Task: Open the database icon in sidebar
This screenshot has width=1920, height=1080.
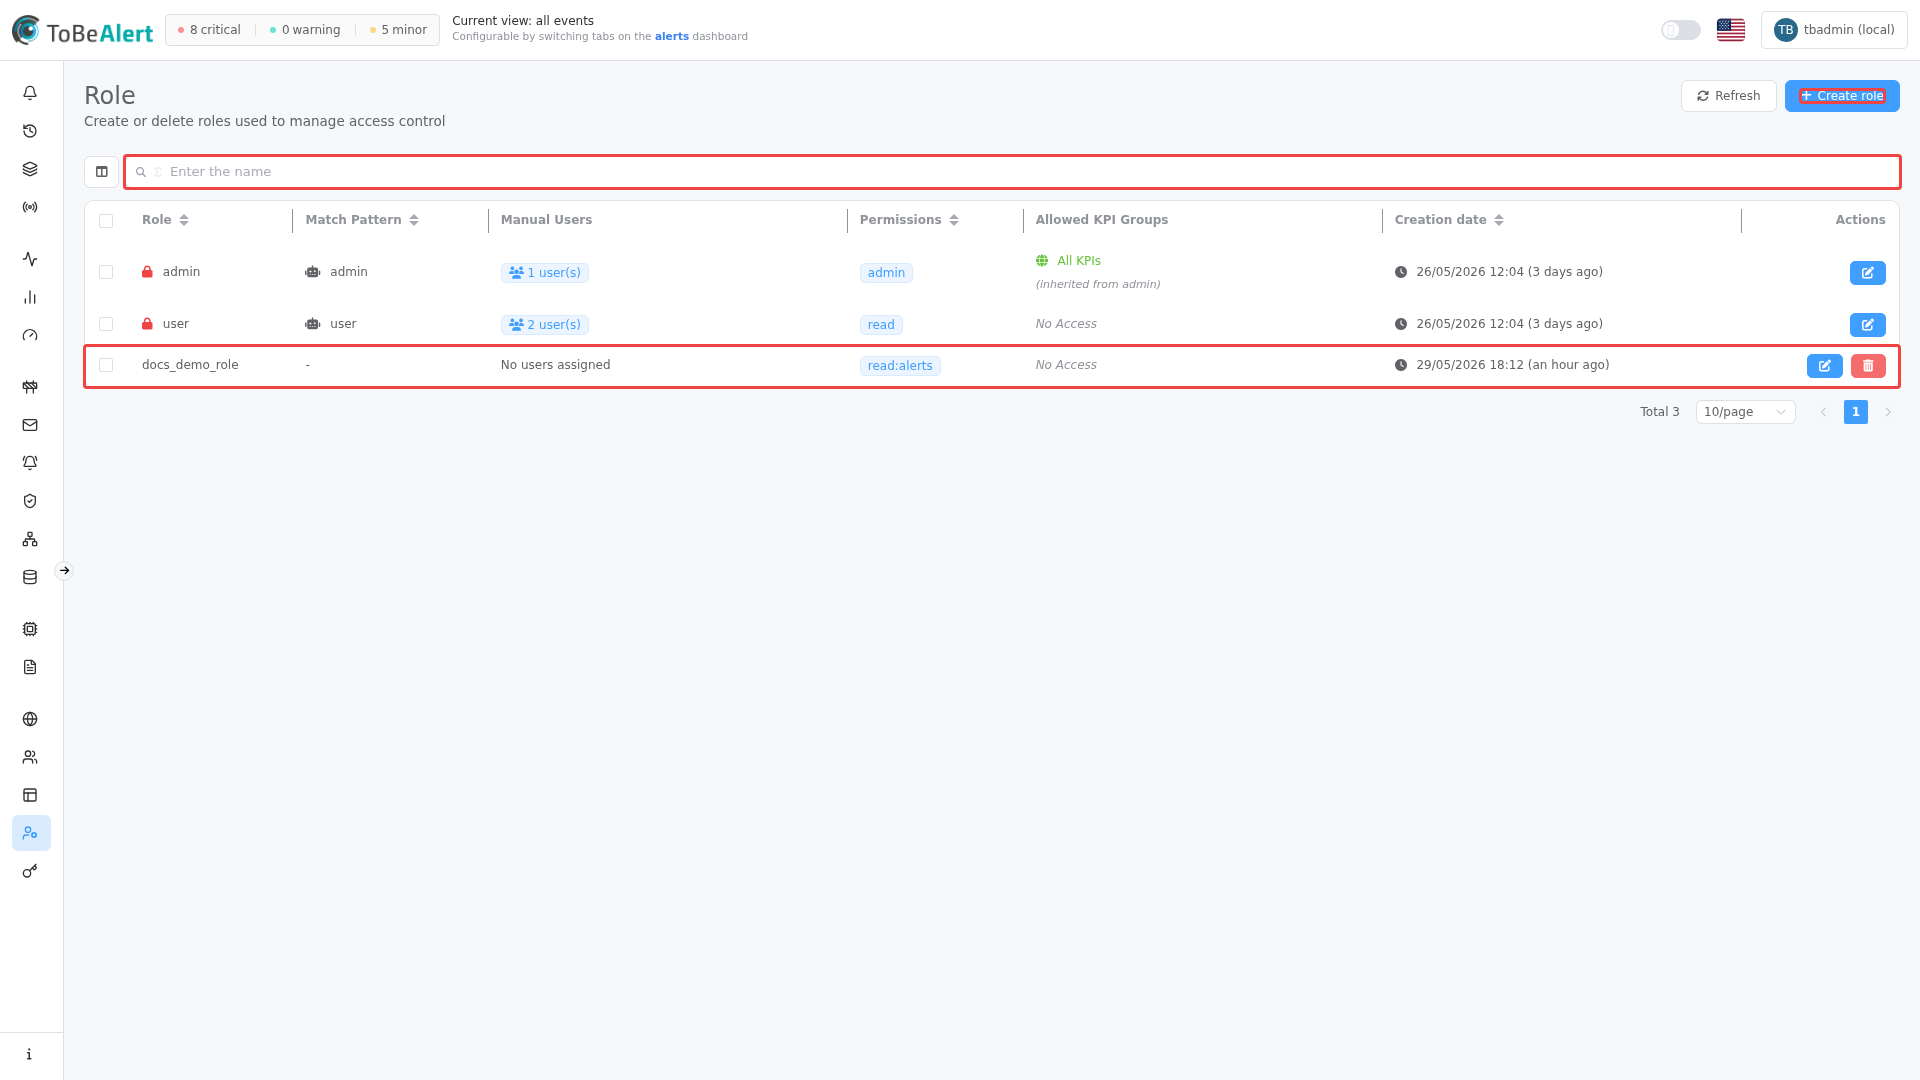Action: click(x=30, y=577)
